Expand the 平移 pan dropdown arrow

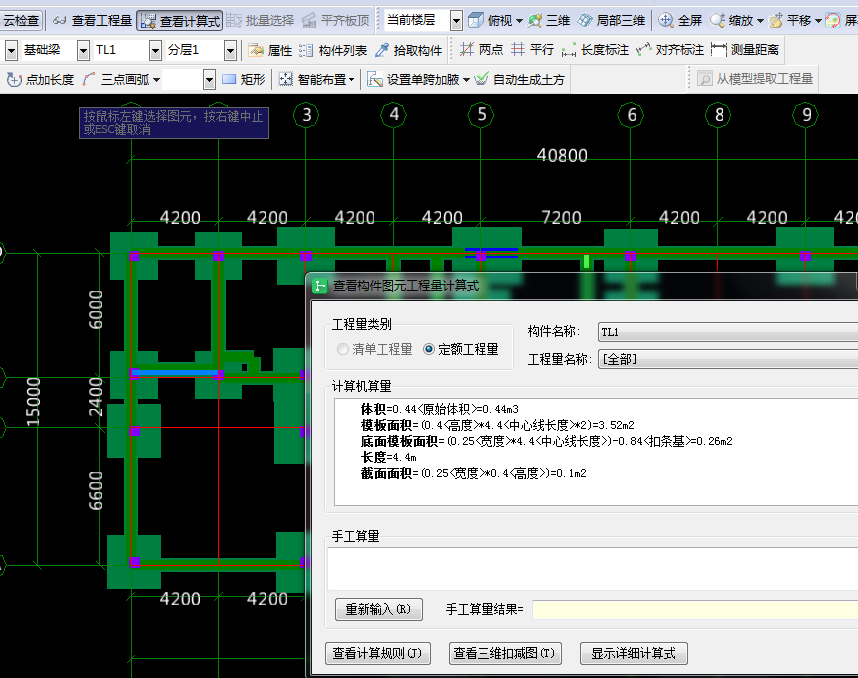818,21
